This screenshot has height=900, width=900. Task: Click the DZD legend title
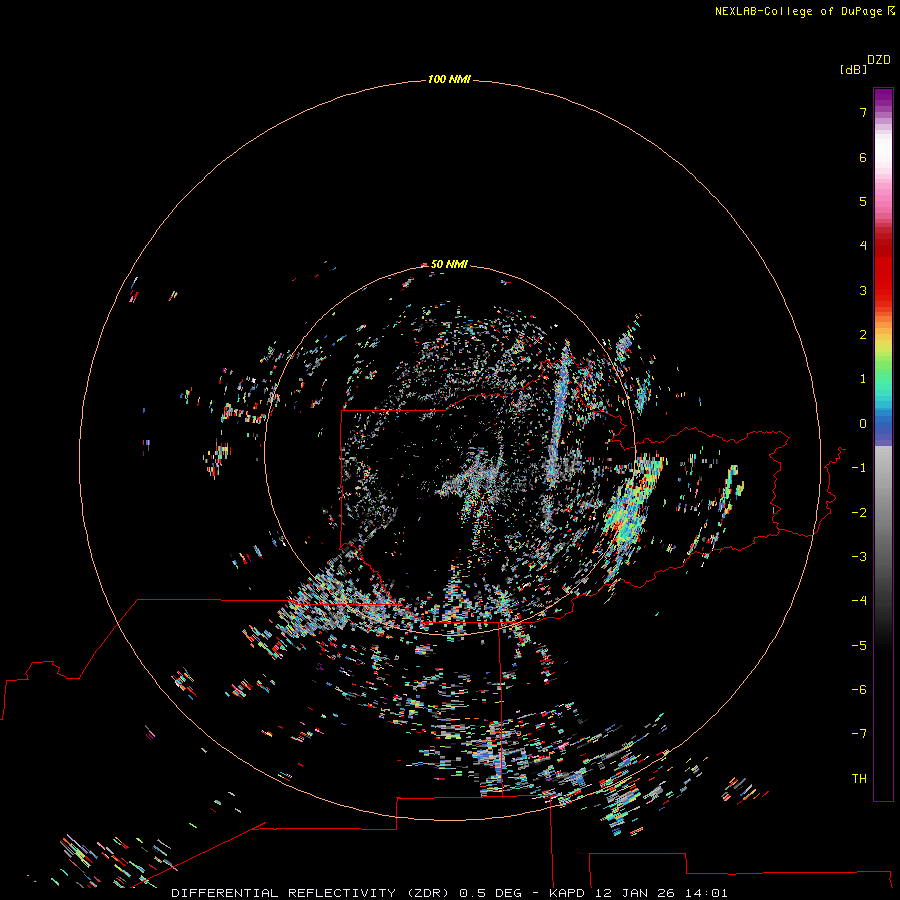pyautogui.click(x=878, y=60)
